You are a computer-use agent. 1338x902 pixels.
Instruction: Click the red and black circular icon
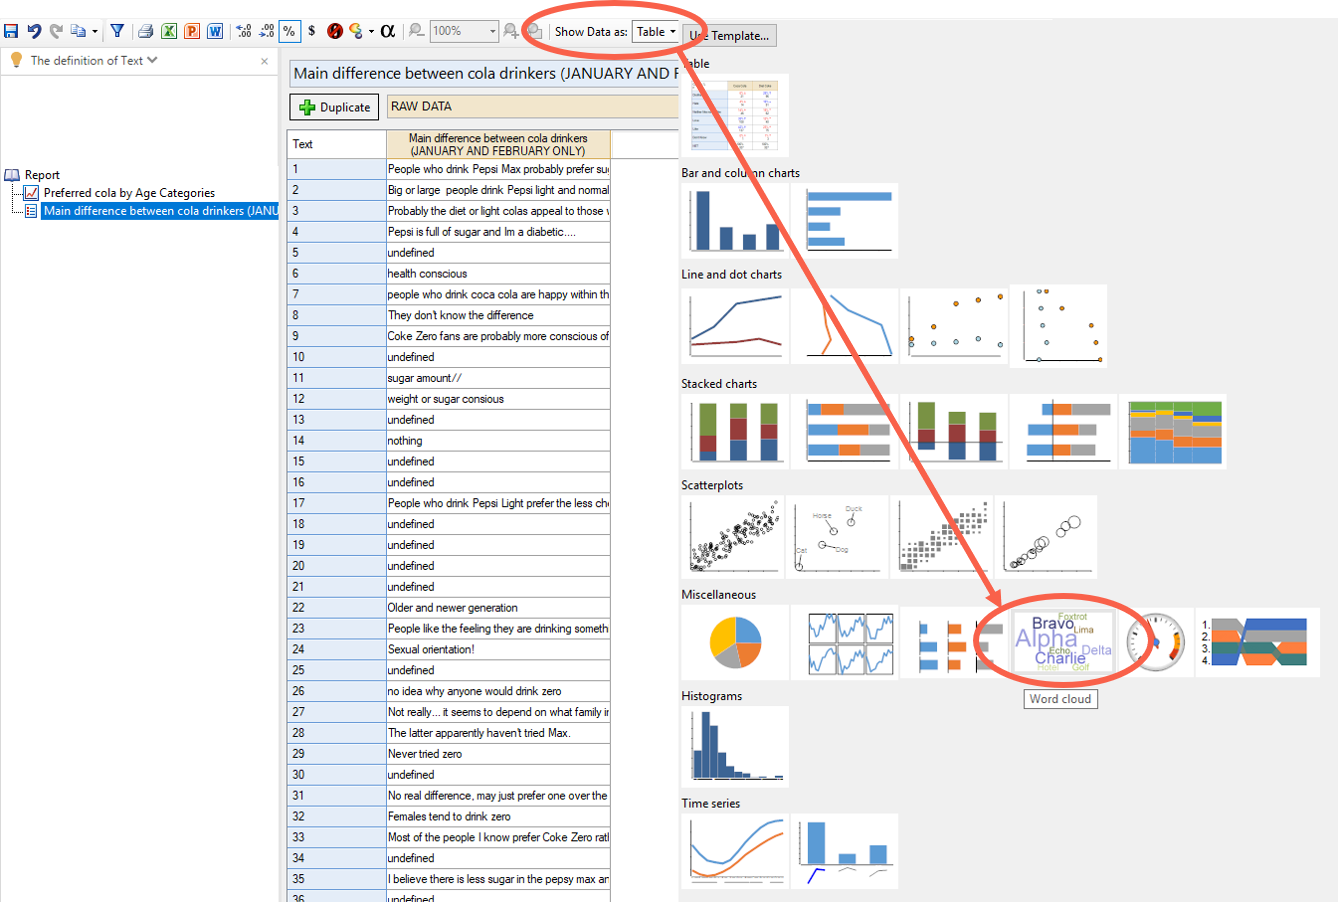pos(335,31)
